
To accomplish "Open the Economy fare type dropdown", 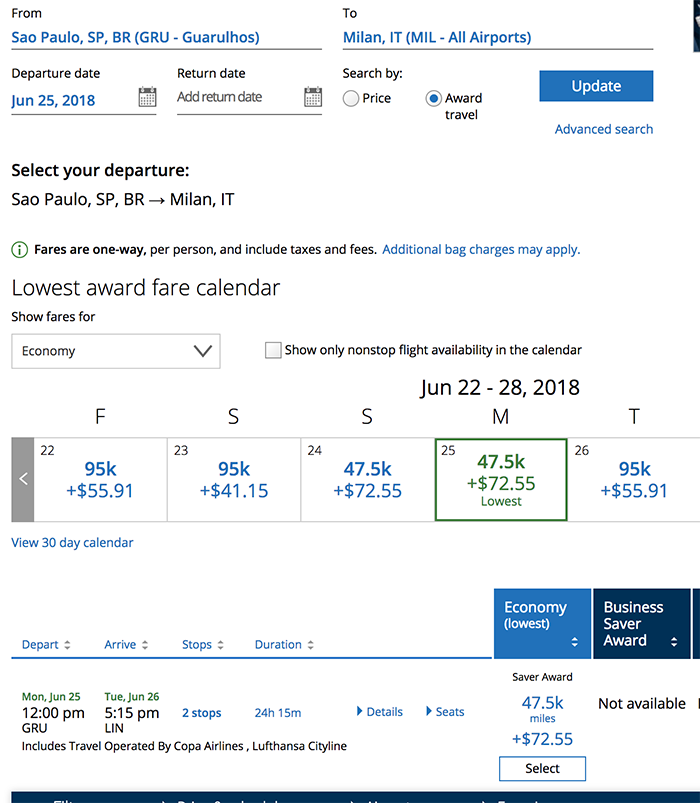I will click(x=116, y=351).
